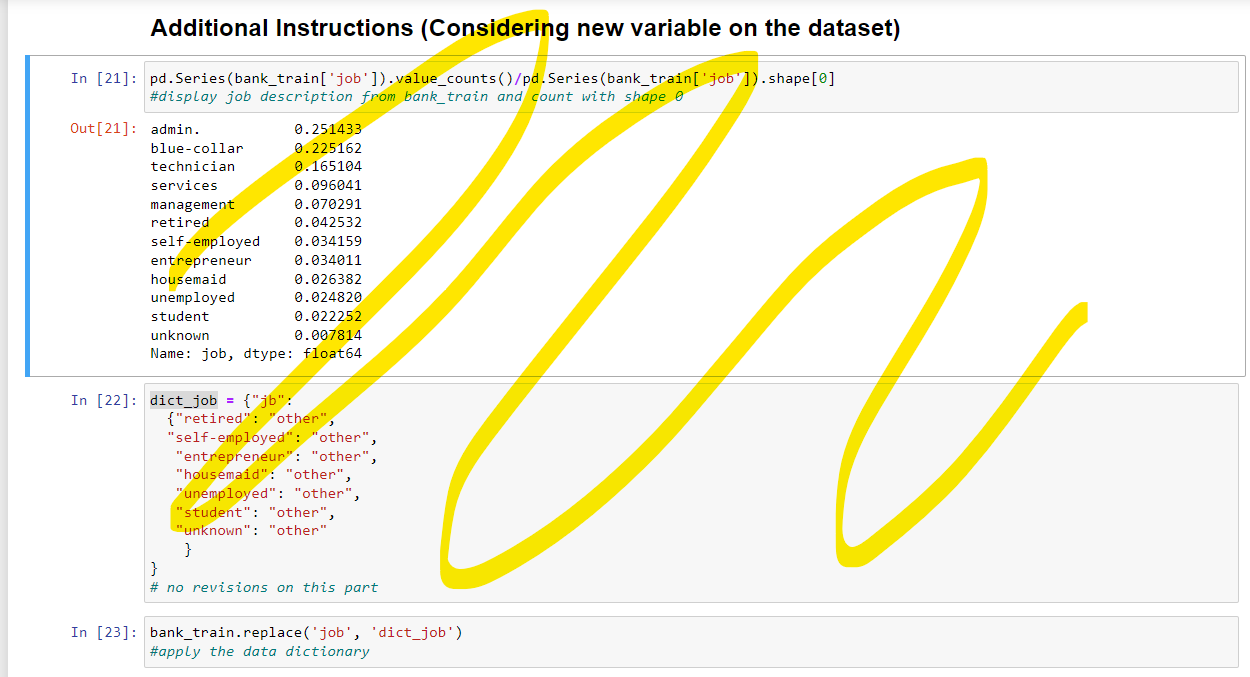This screenshot has width=1250, height=677.
Task: Click the value 0.034011 in the output
Action: pos(328,260)
